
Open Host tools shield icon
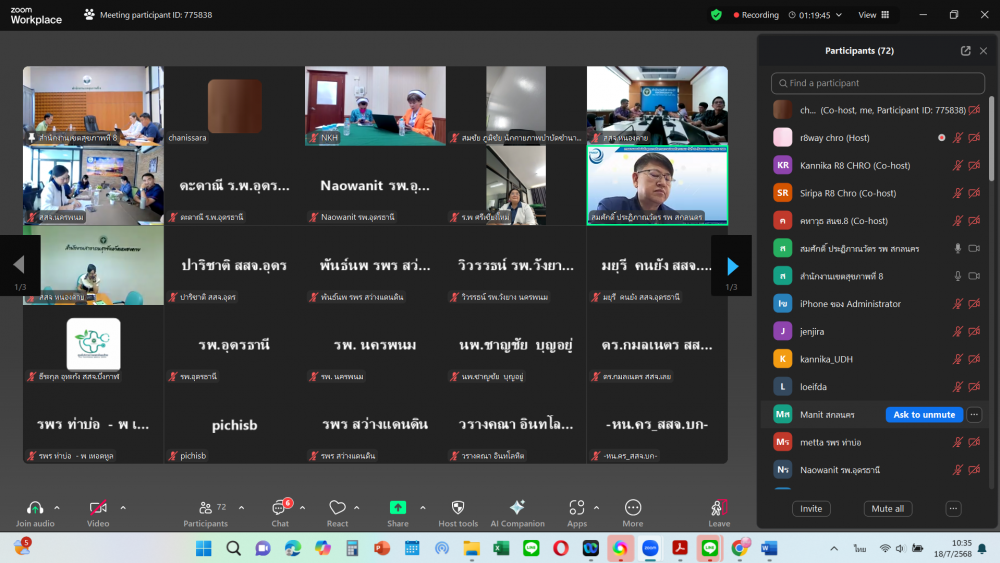pos(458,508)
